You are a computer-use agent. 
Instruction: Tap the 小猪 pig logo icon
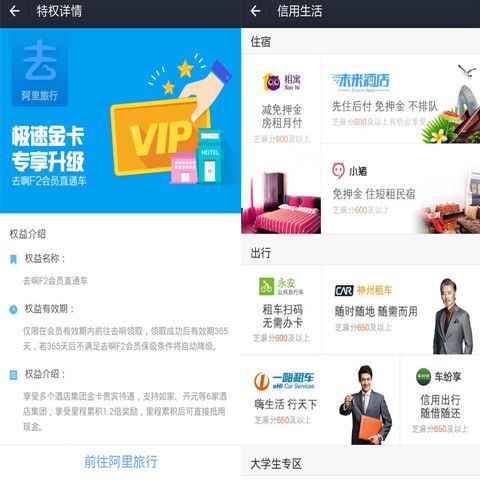[x=338, y=171]
